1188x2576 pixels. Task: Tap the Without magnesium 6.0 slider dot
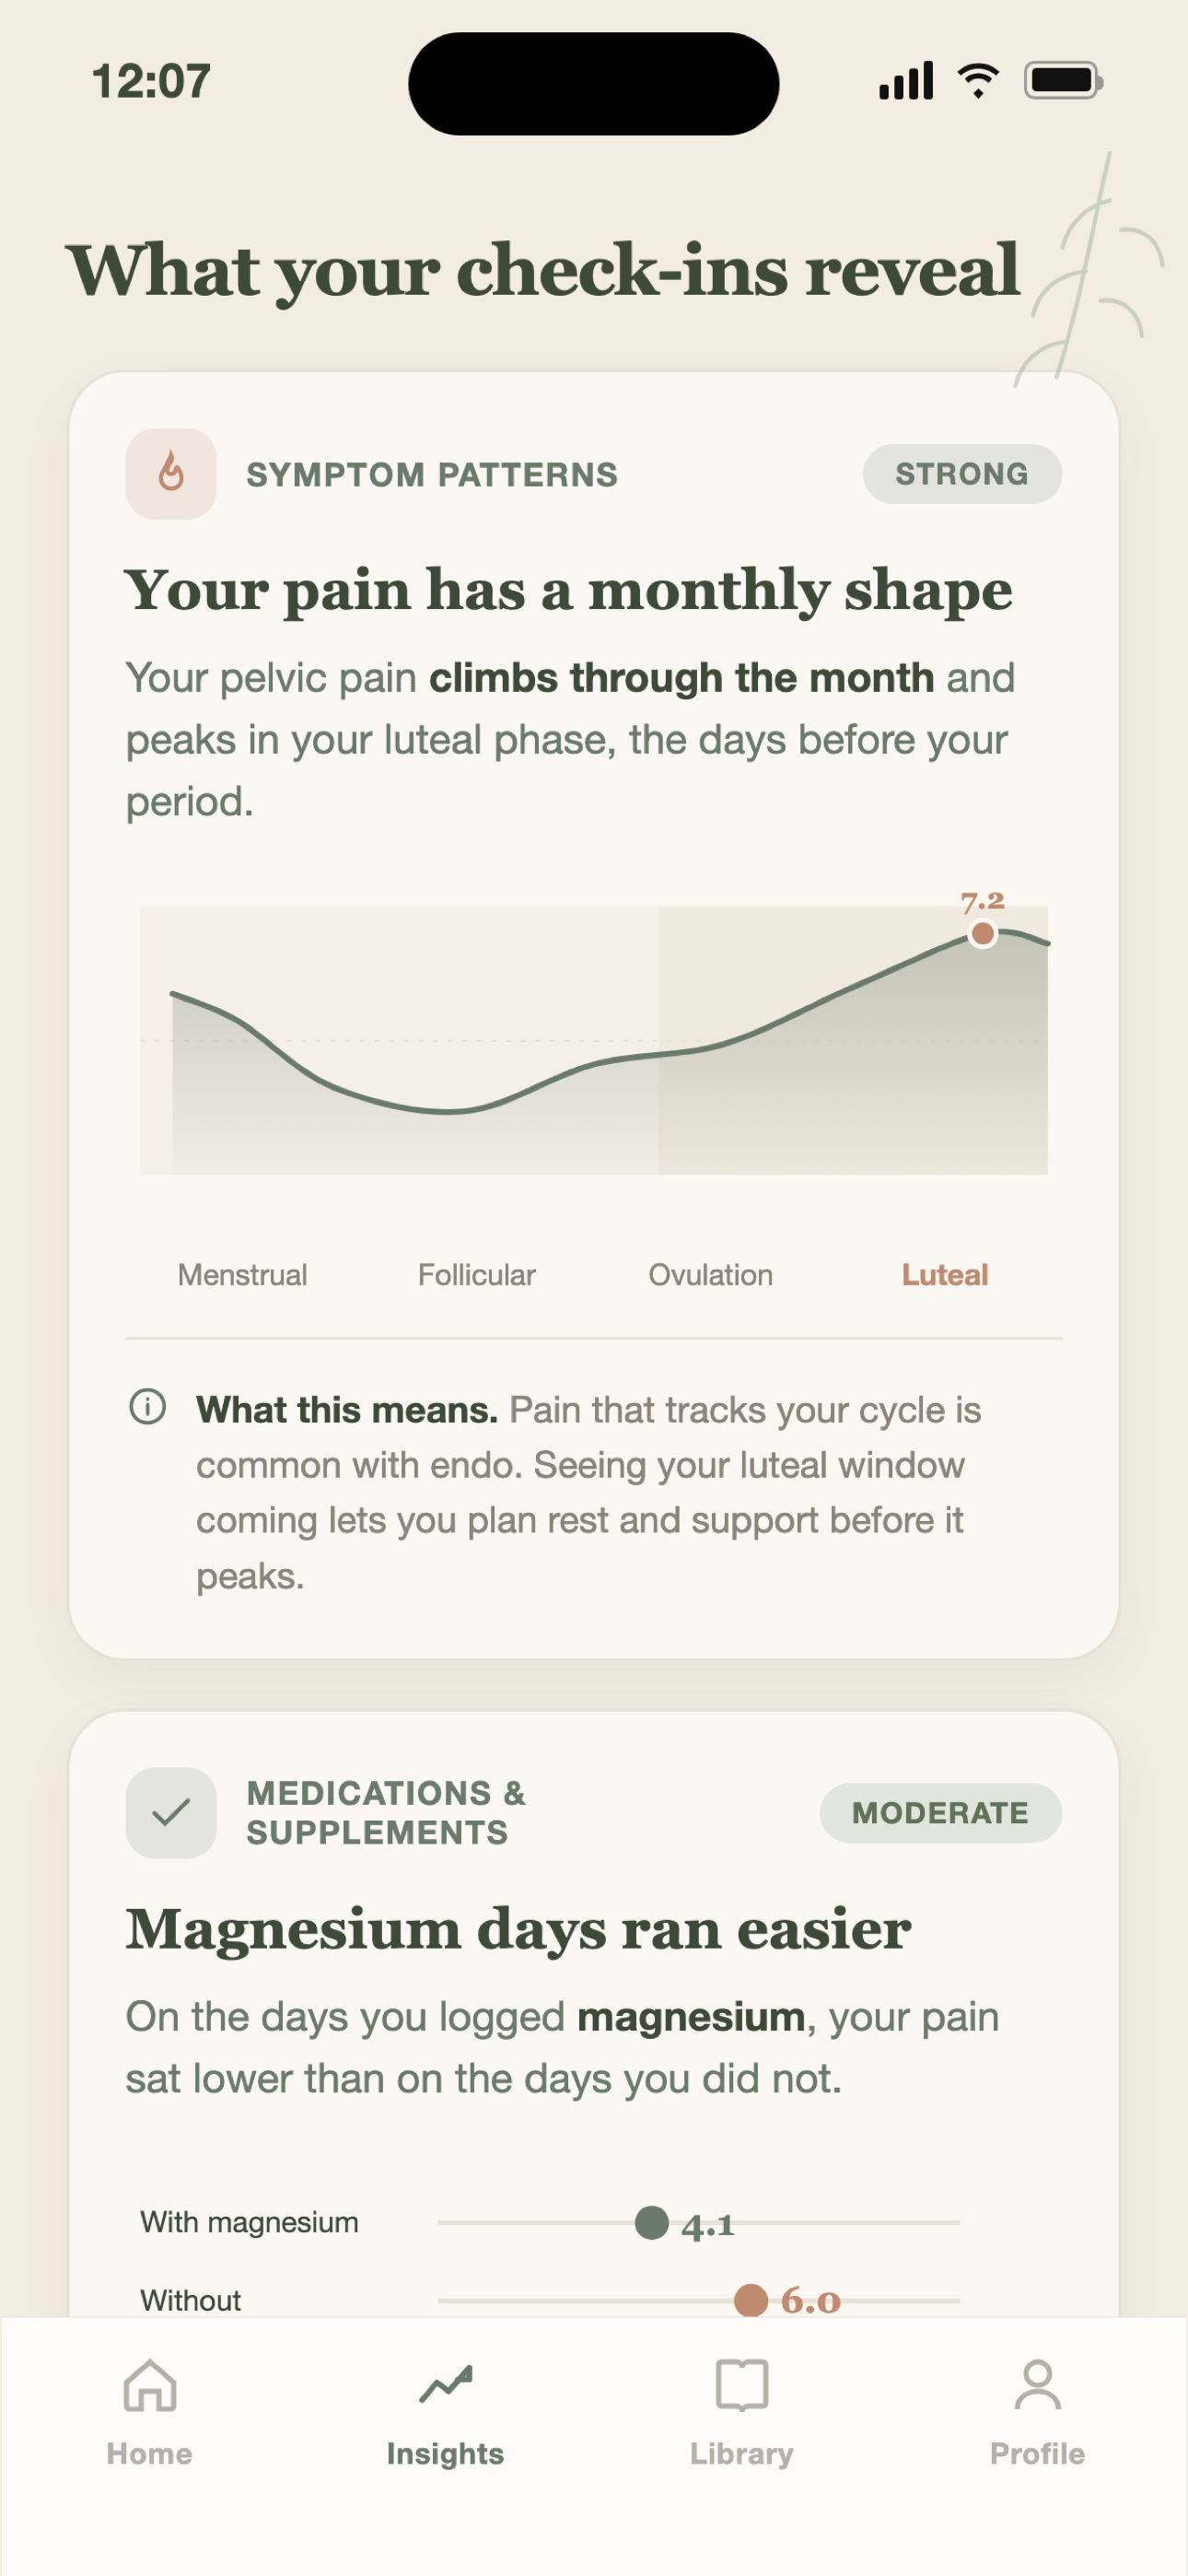click(x=751, y=2300)
